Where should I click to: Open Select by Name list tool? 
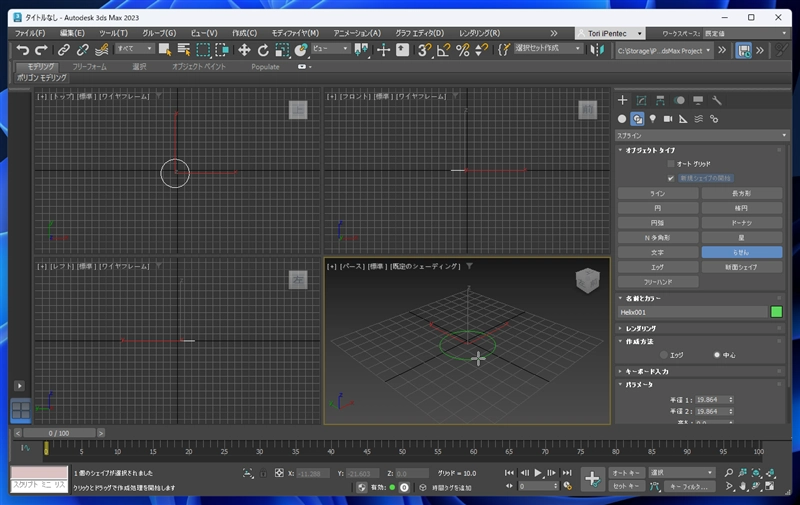(x=184, y=49)
